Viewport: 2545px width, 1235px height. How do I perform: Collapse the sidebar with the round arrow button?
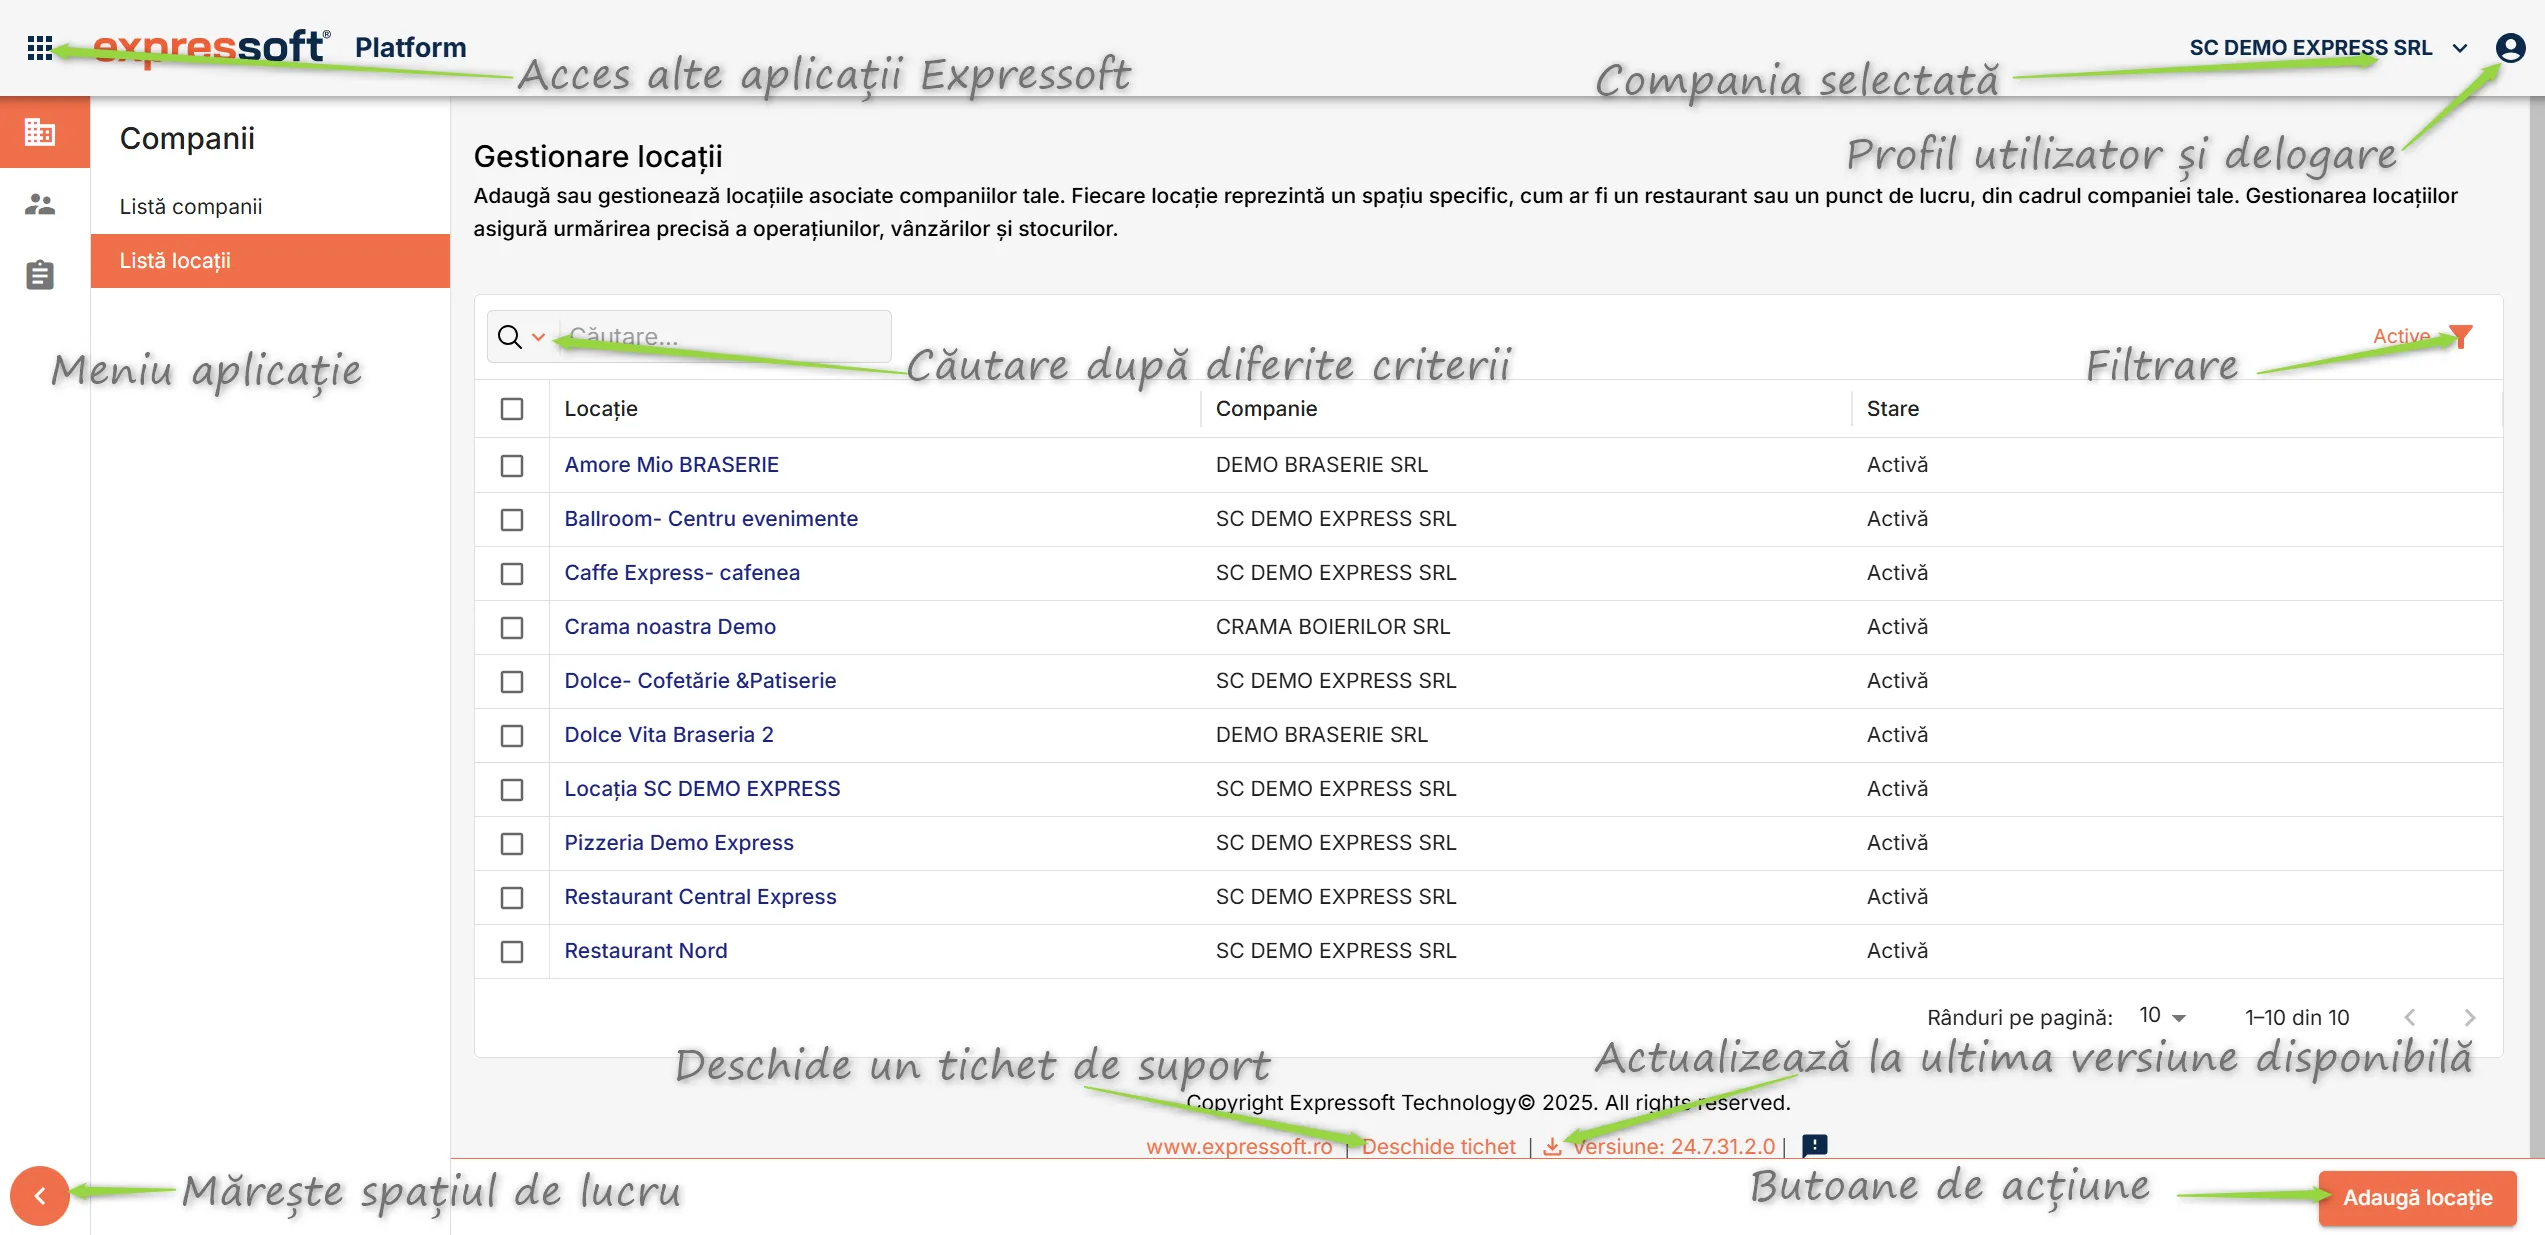pos(40,1195)
